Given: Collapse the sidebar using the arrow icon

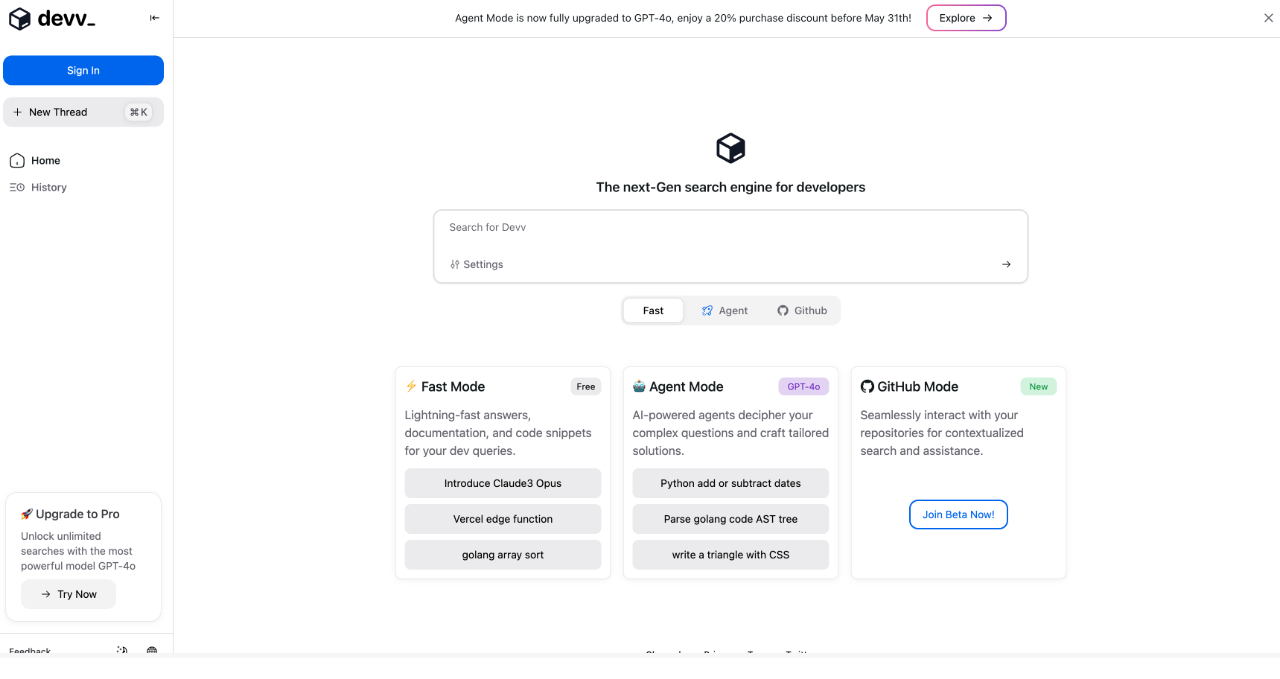Looking at the screenshot, I should [x=154, y=17].
